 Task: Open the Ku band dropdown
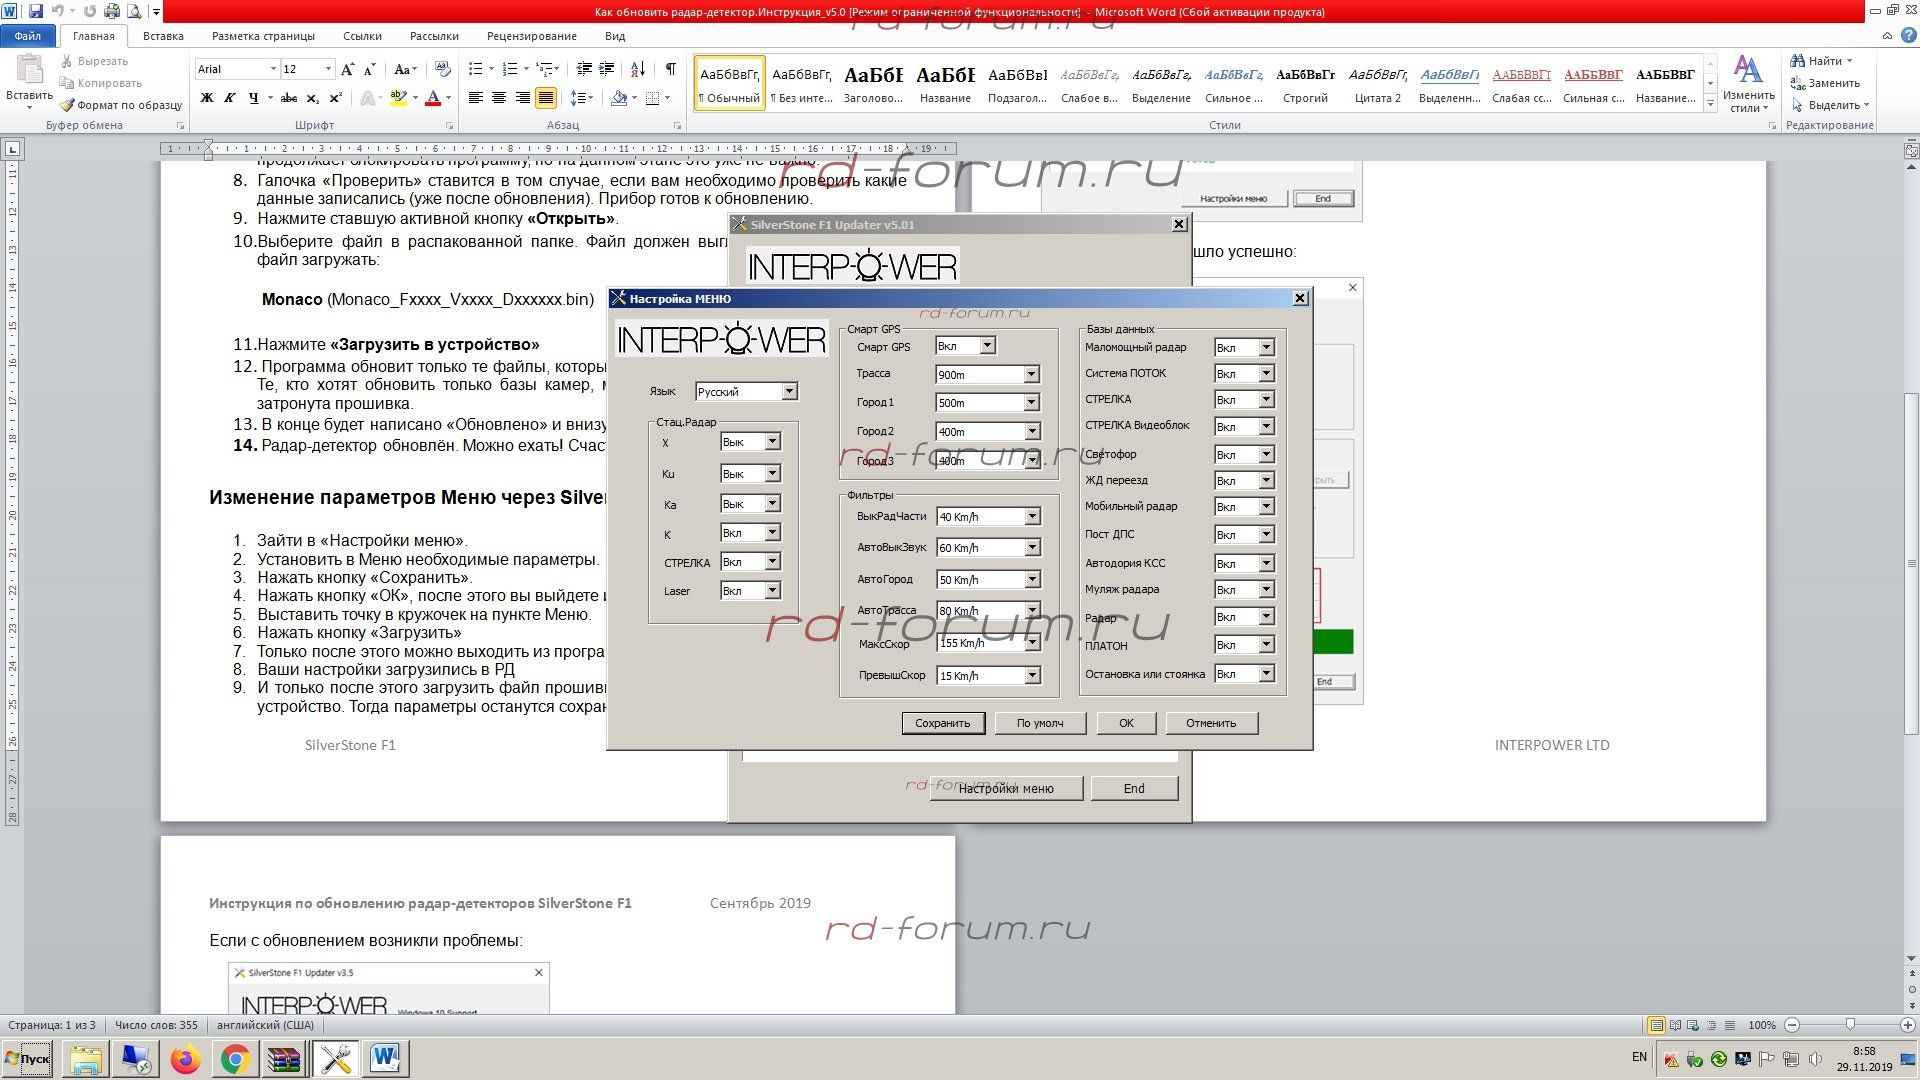click(772, 474)
